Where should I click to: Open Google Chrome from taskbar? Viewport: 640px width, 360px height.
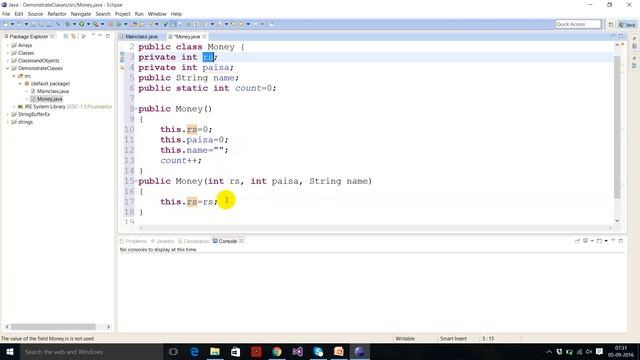pos(277,352)
